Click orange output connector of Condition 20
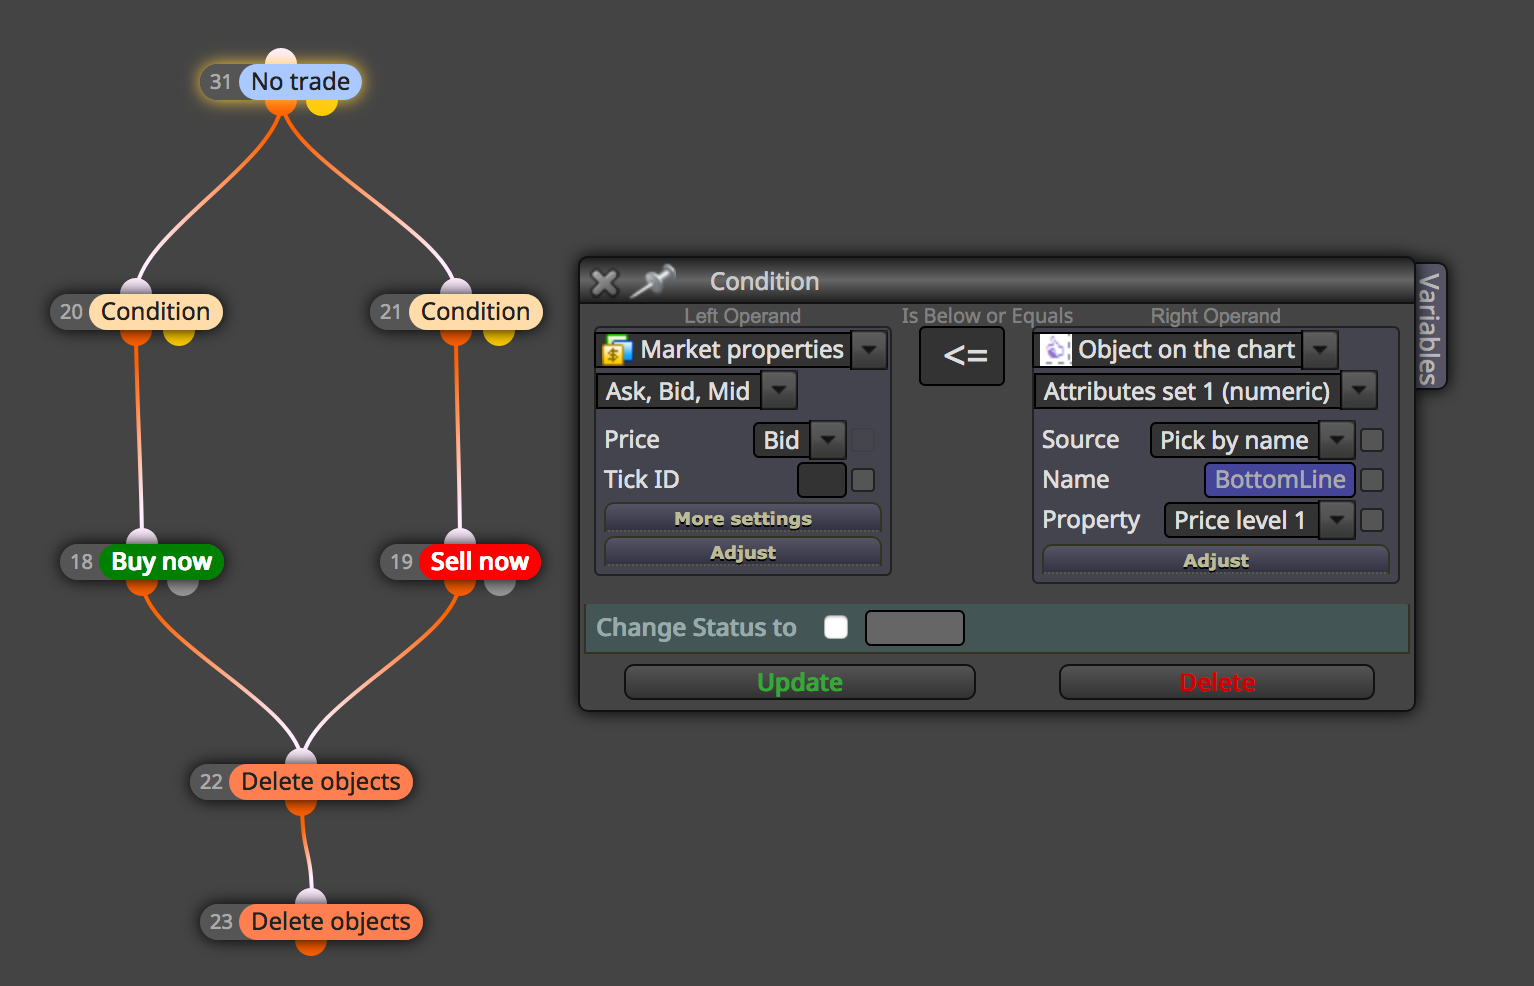Image resolution: width=1534 pixels, height=986 pixels. (x=136, y=337)
